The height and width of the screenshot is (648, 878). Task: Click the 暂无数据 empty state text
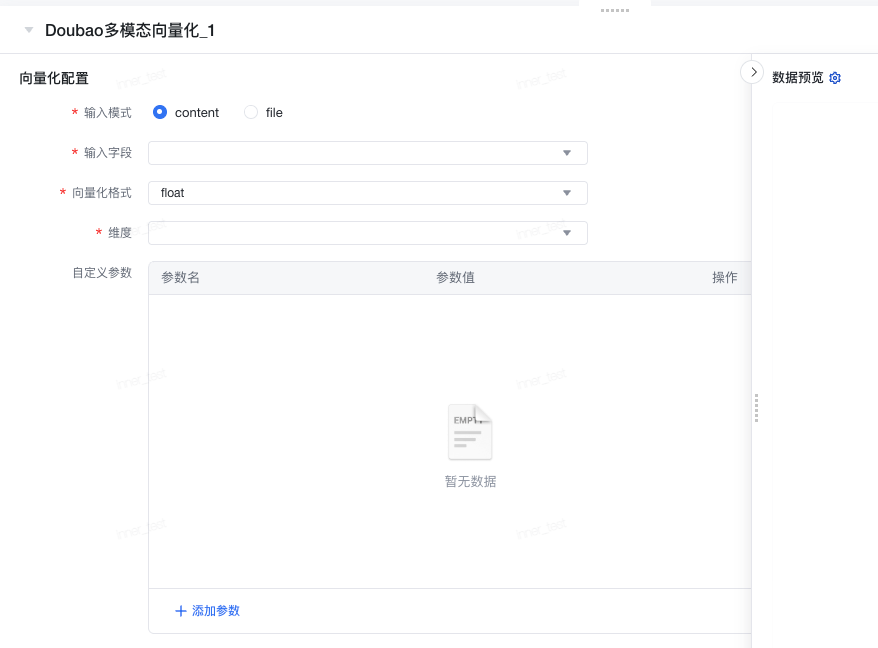click(470, 482)
